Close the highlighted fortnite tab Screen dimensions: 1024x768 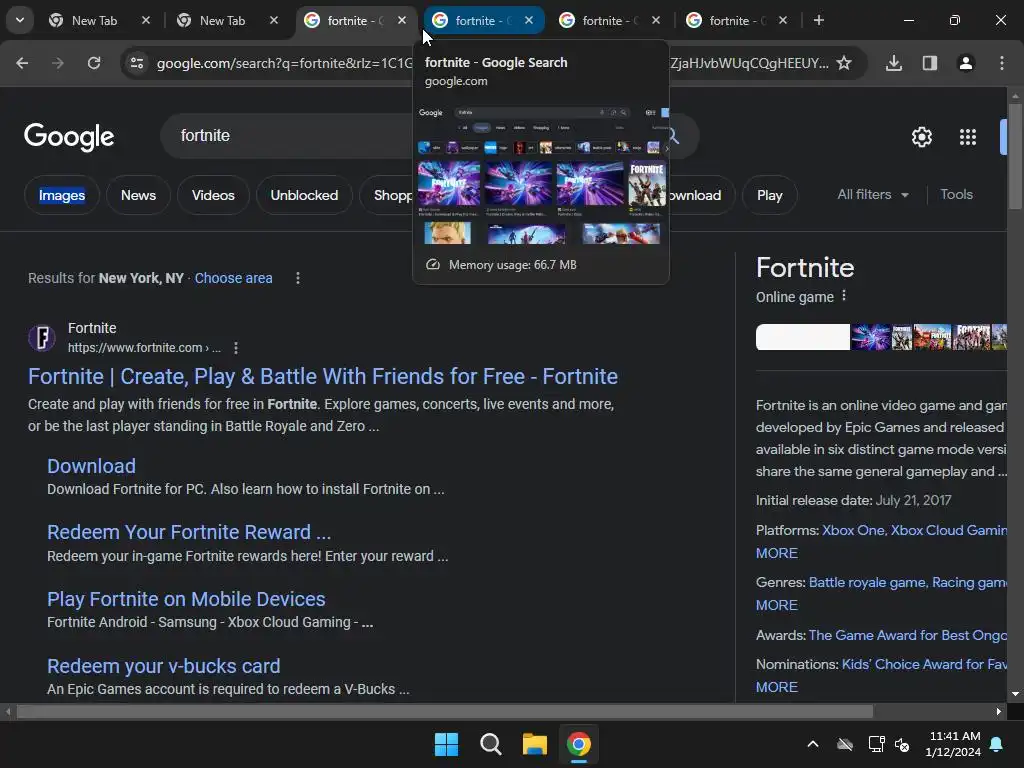point(529,20)
